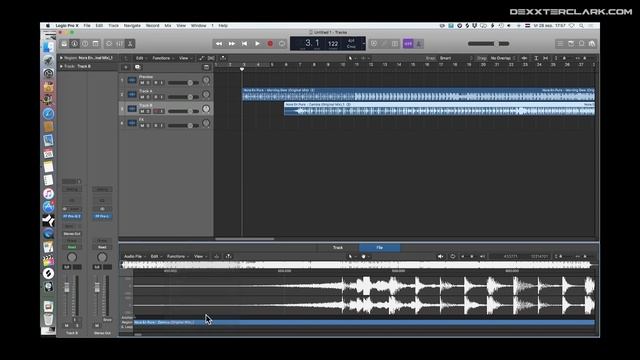Open the Mix menu

coord(168,25)
